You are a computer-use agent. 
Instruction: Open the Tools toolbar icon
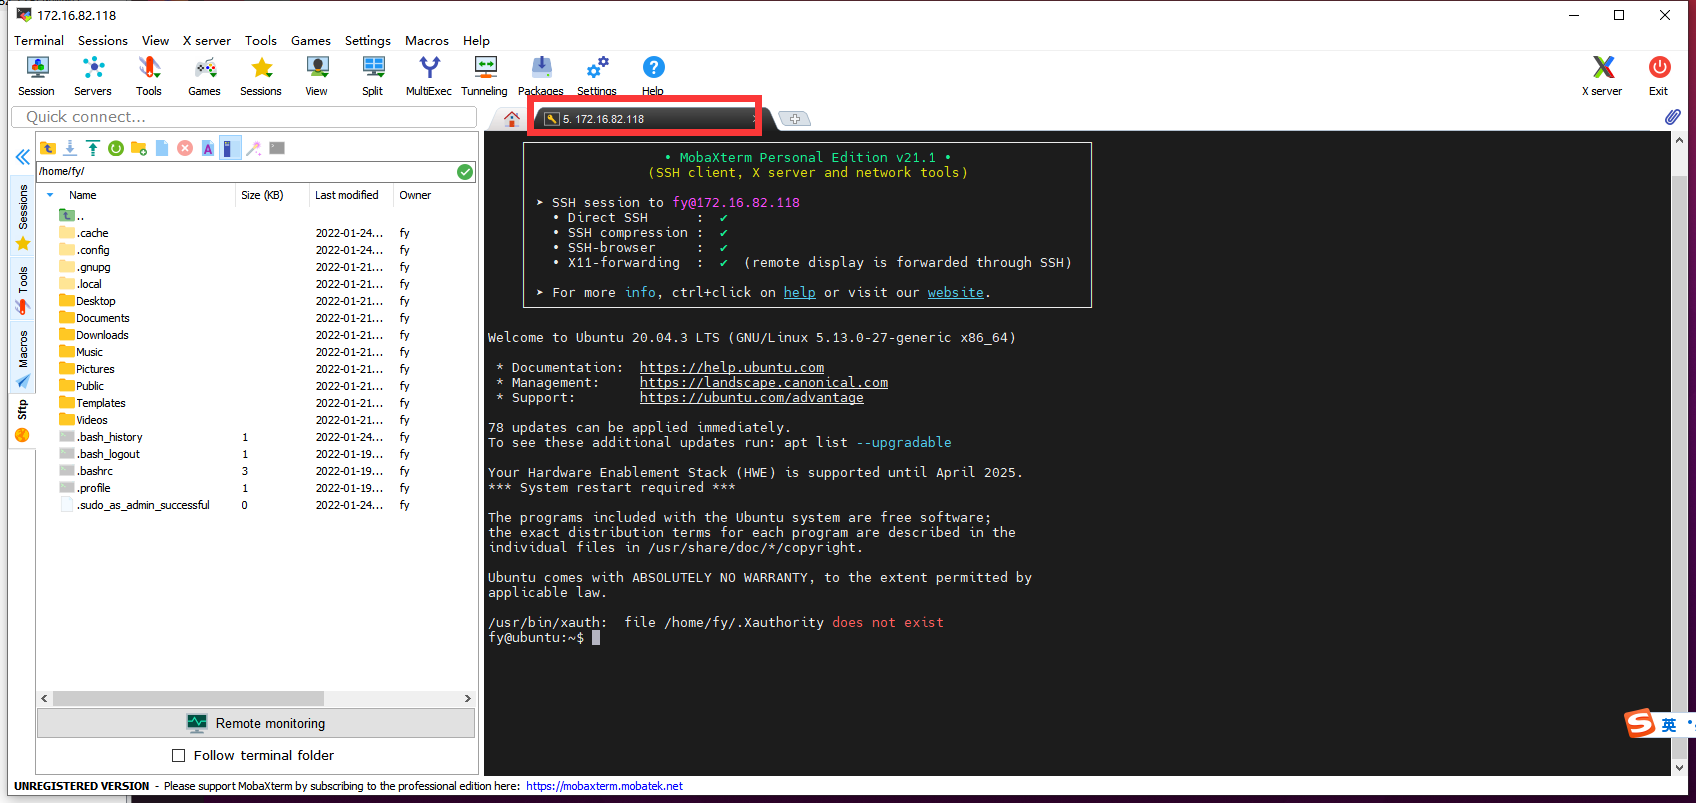click(x=149, y=76)
